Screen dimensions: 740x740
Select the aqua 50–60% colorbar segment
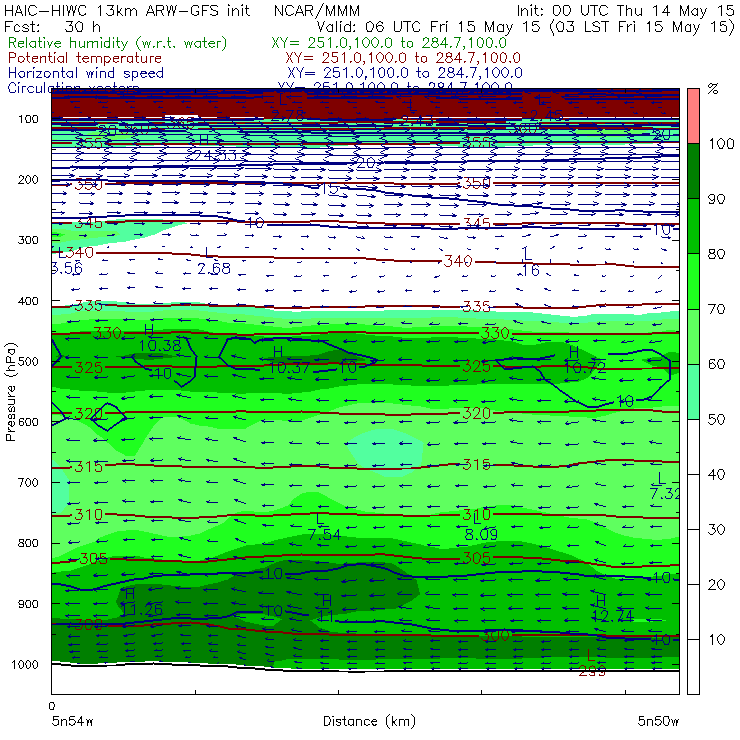(x=693, y=391)
